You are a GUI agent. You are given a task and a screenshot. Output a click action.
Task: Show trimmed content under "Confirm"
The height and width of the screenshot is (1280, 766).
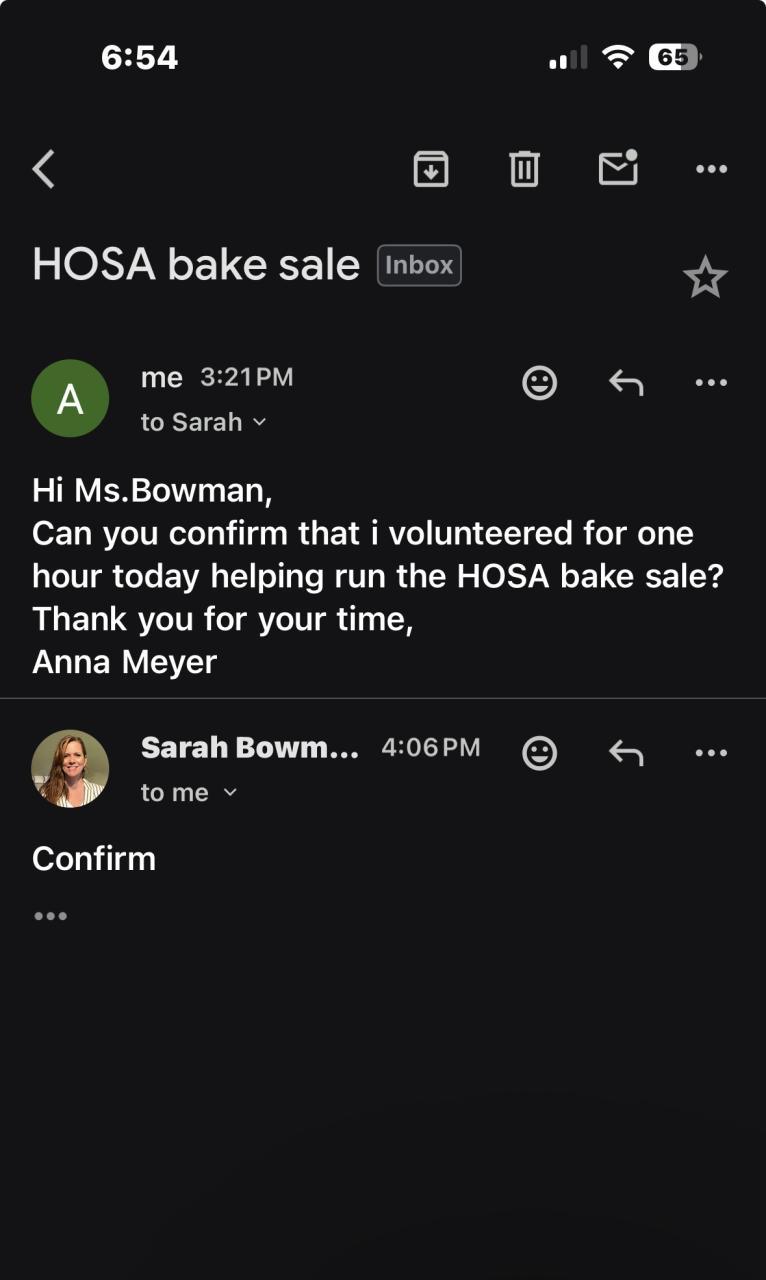[50, 915]
